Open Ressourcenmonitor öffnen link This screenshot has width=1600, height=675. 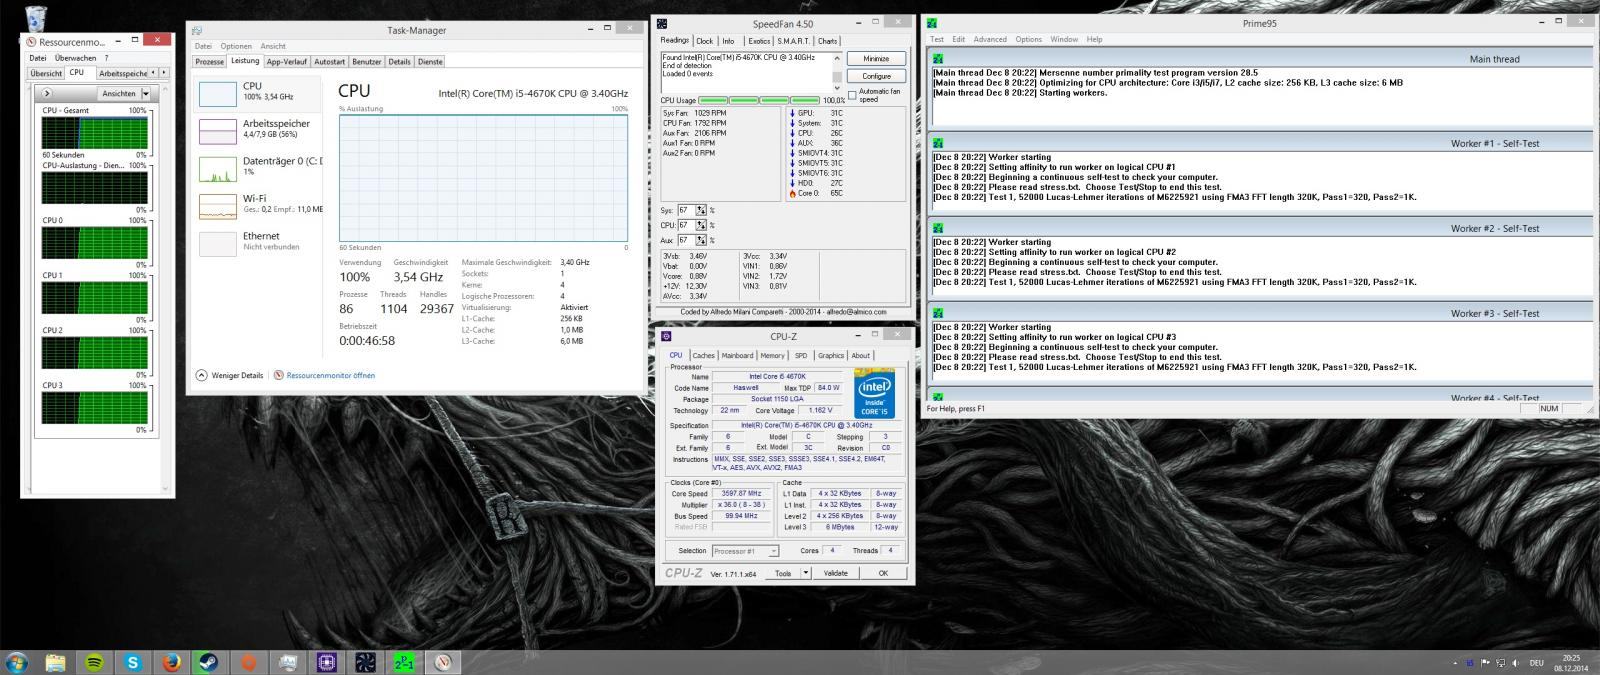331,375
